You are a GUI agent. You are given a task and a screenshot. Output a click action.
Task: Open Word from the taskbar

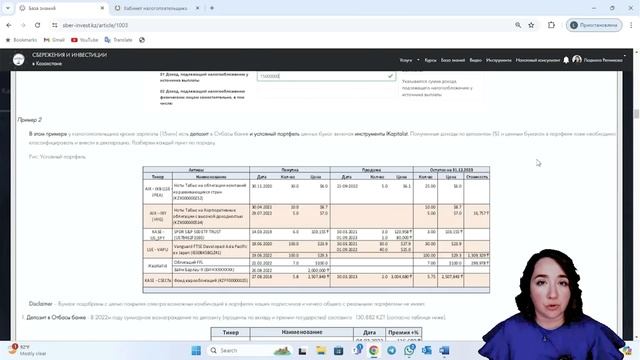pos(444,351)
